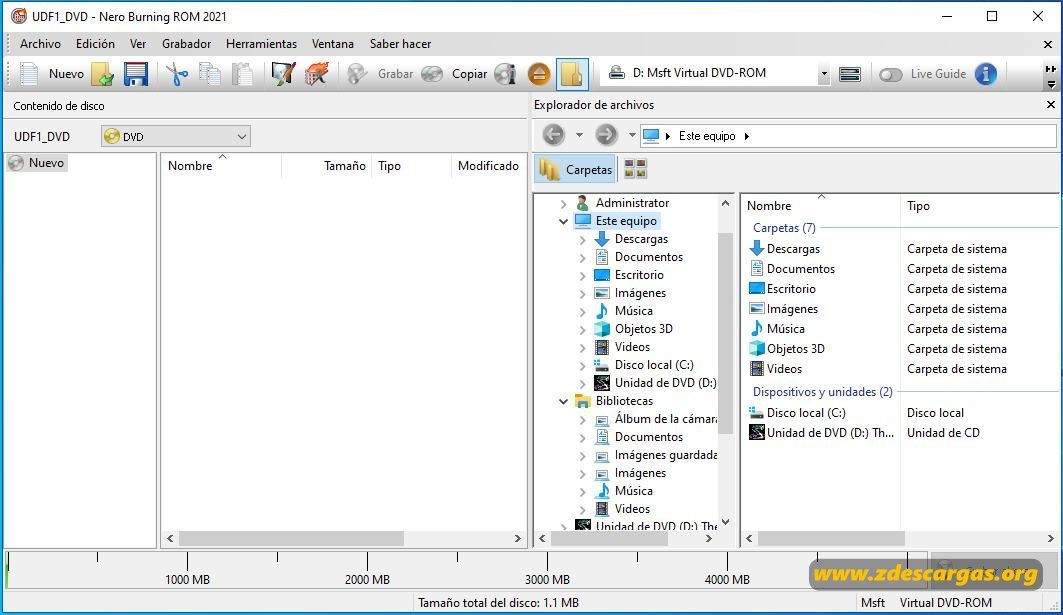Screen dimensions: 1063x615
Task: Click the file list horizontal scrollbar
Action: [831, 538]
